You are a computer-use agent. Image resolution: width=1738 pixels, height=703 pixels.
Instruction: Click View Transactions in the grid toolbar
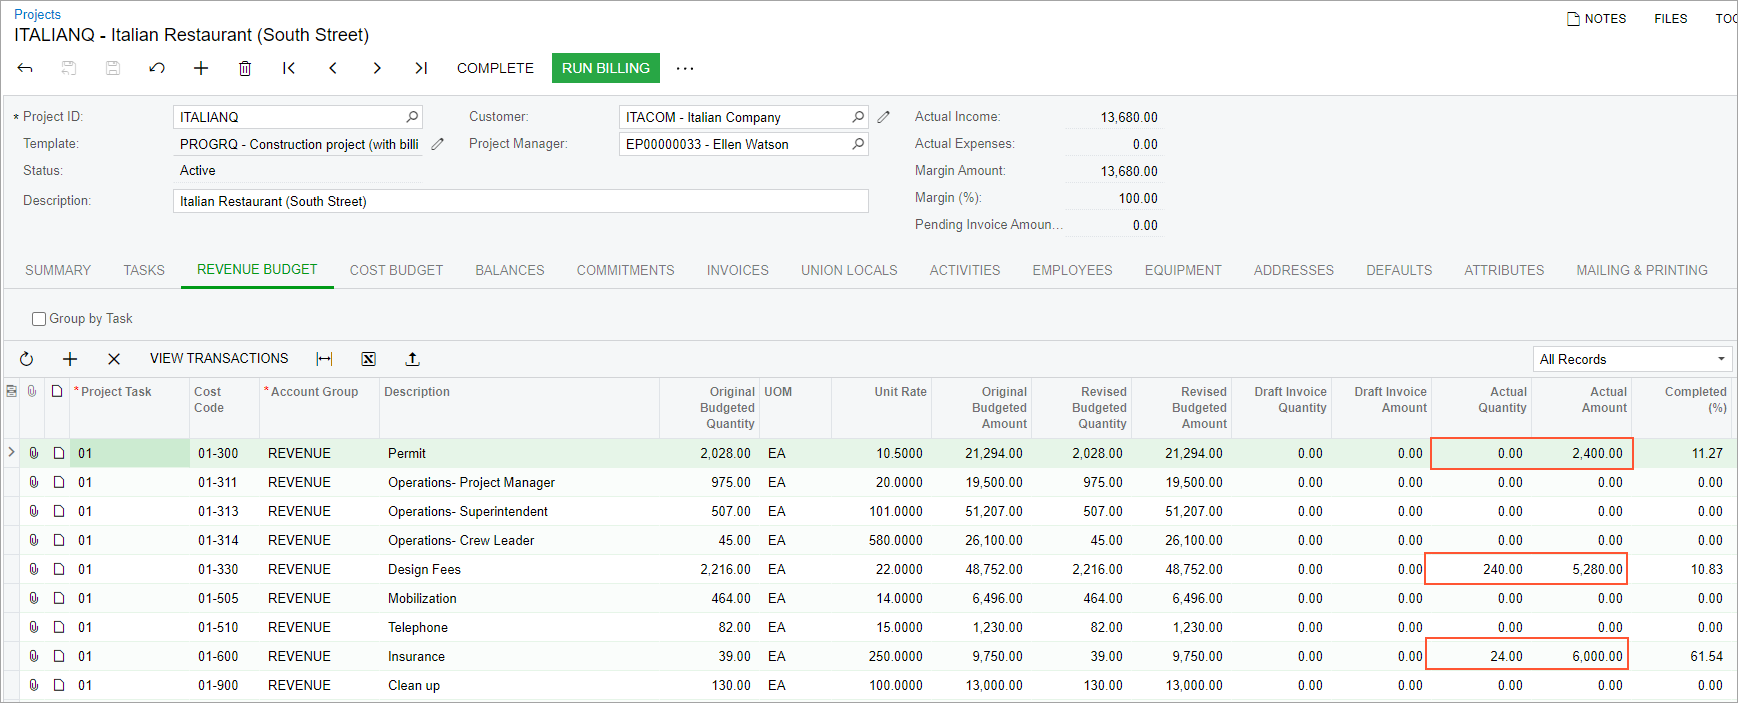point(219,358)
